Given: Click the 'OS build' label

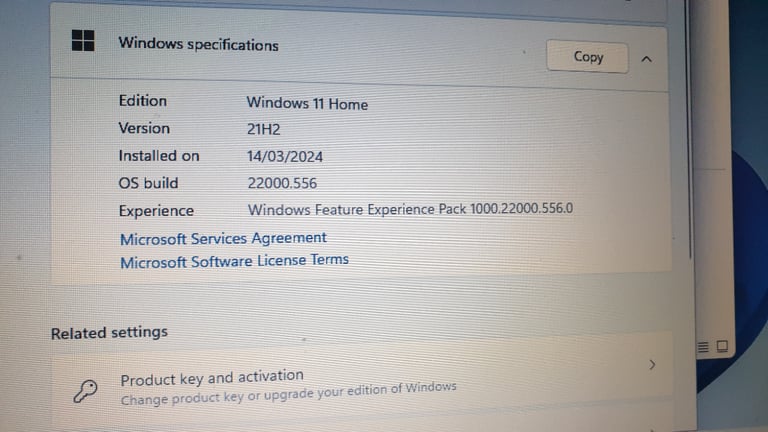Looking at the screenshot, I should point(148,183).
